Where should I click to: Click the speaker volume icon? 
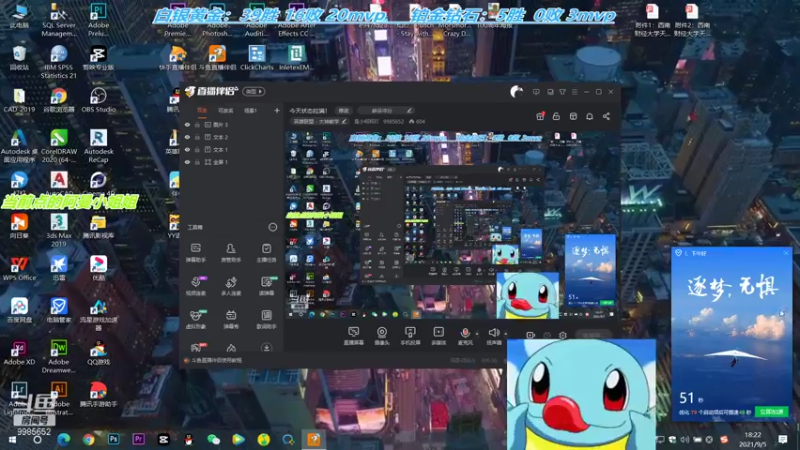tap(493, 333)
